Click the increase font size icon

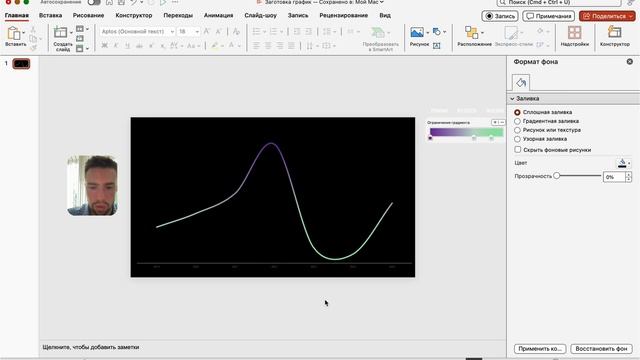click(207, 31)
